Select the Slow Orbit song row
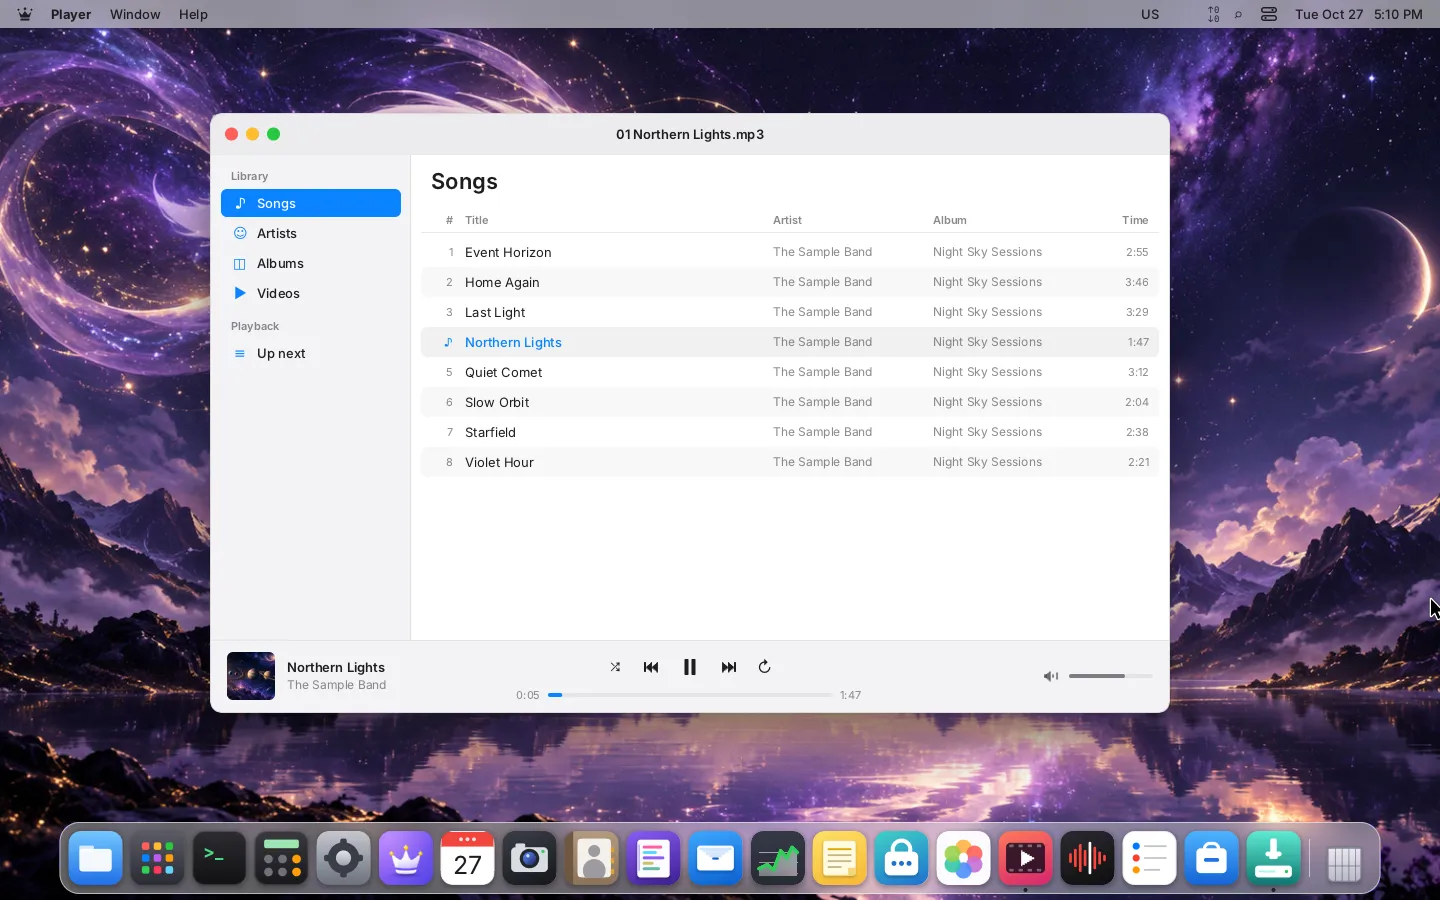Viewport: 1440px width, 900px height. (790, 402)
